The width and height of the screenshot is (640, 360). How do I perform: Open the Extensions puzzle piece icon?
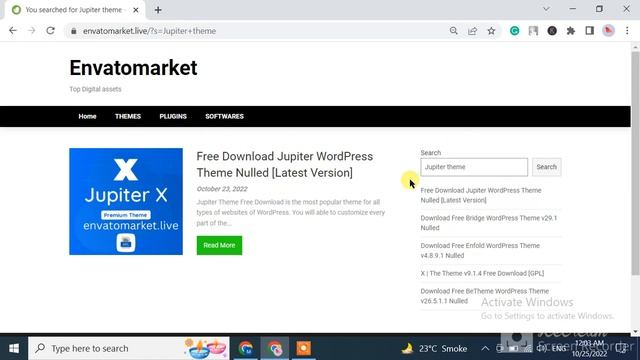[571, 31]
